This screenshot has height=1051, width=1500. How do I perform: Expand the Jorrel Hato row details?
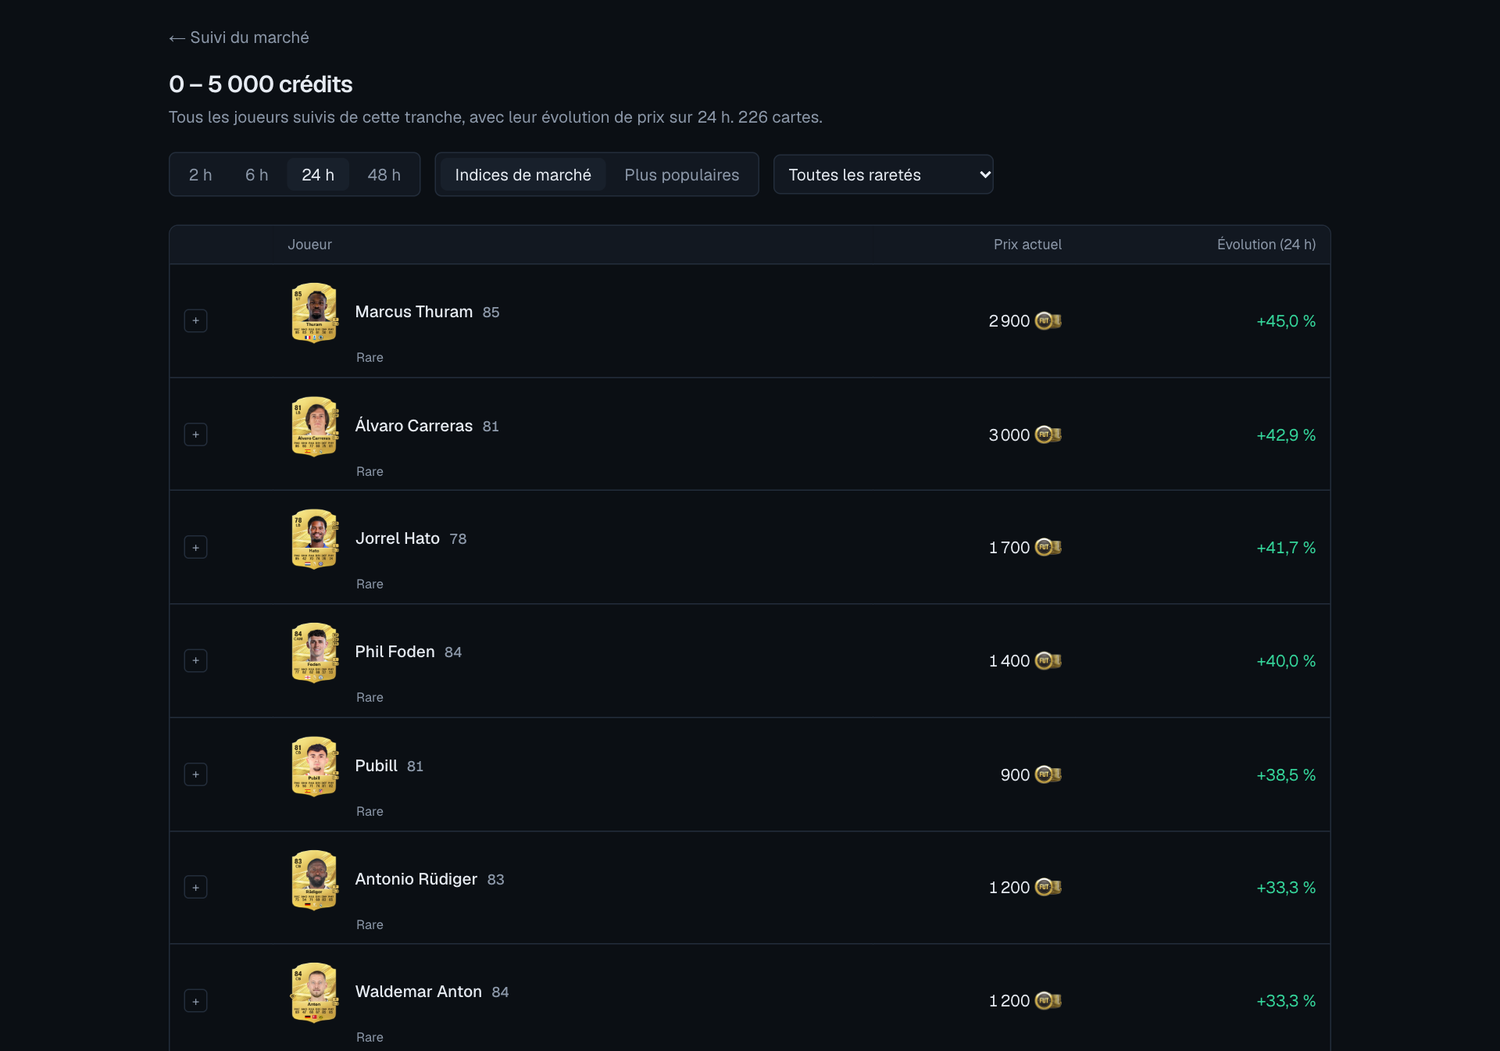click(196, 548)
